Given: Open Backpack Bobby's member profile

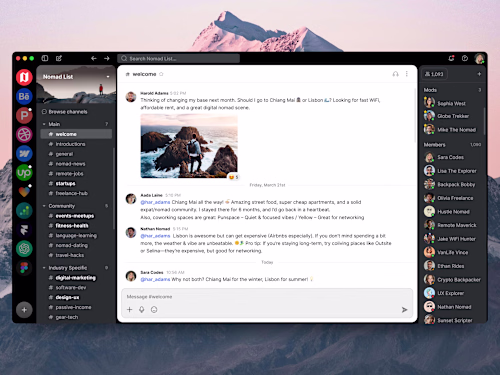Looking at the screenshot, I should (x=453, y=184).
